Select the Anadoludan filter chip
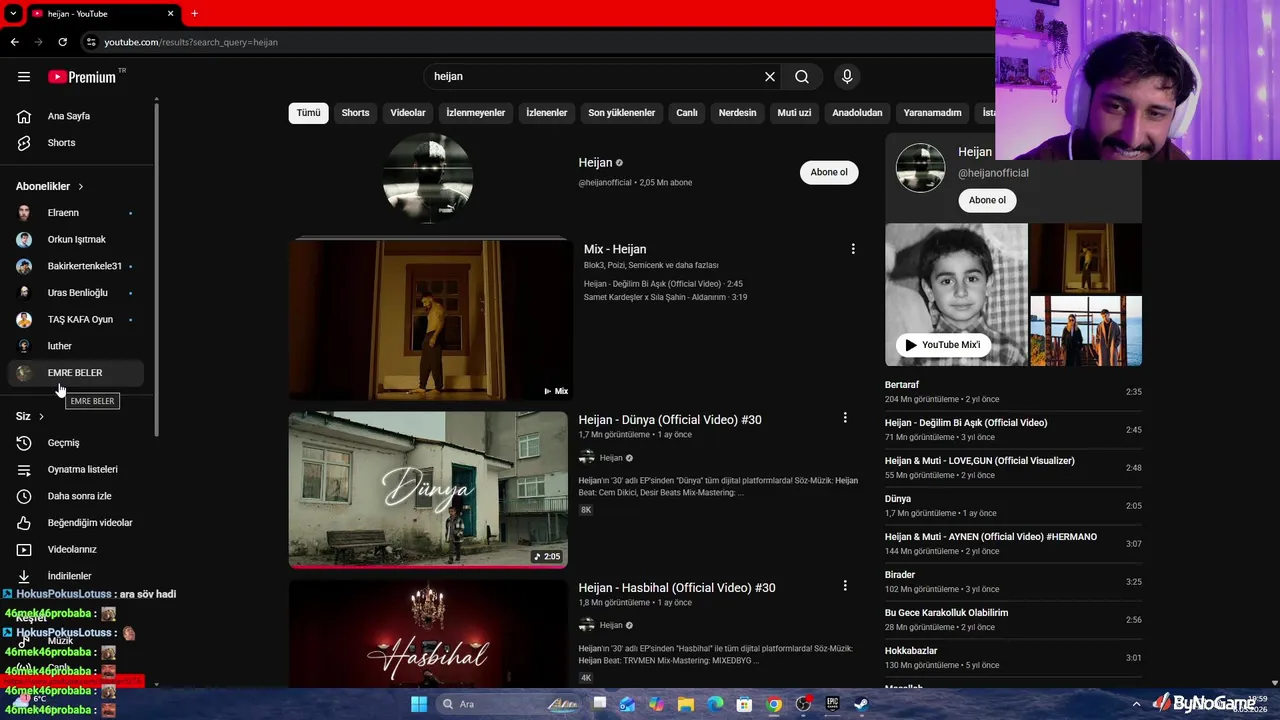This screenshot has height=720, width=1280. click(857, 113)
